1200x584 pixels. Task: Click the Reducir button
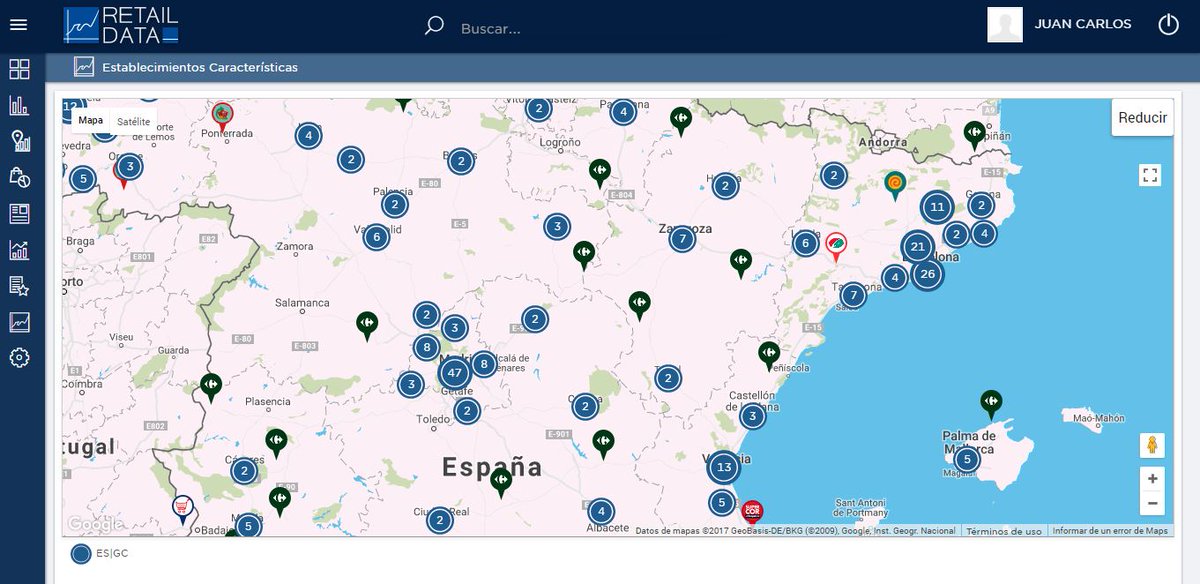[1142, 117]
